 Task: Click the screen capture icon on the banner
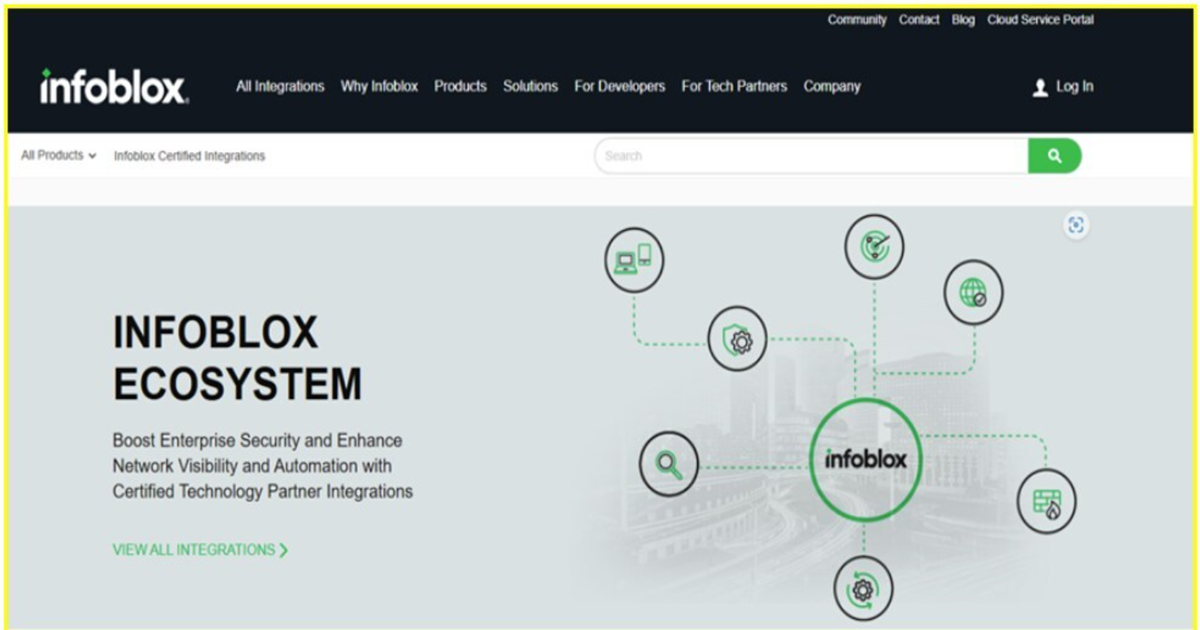pos(1076,225)
